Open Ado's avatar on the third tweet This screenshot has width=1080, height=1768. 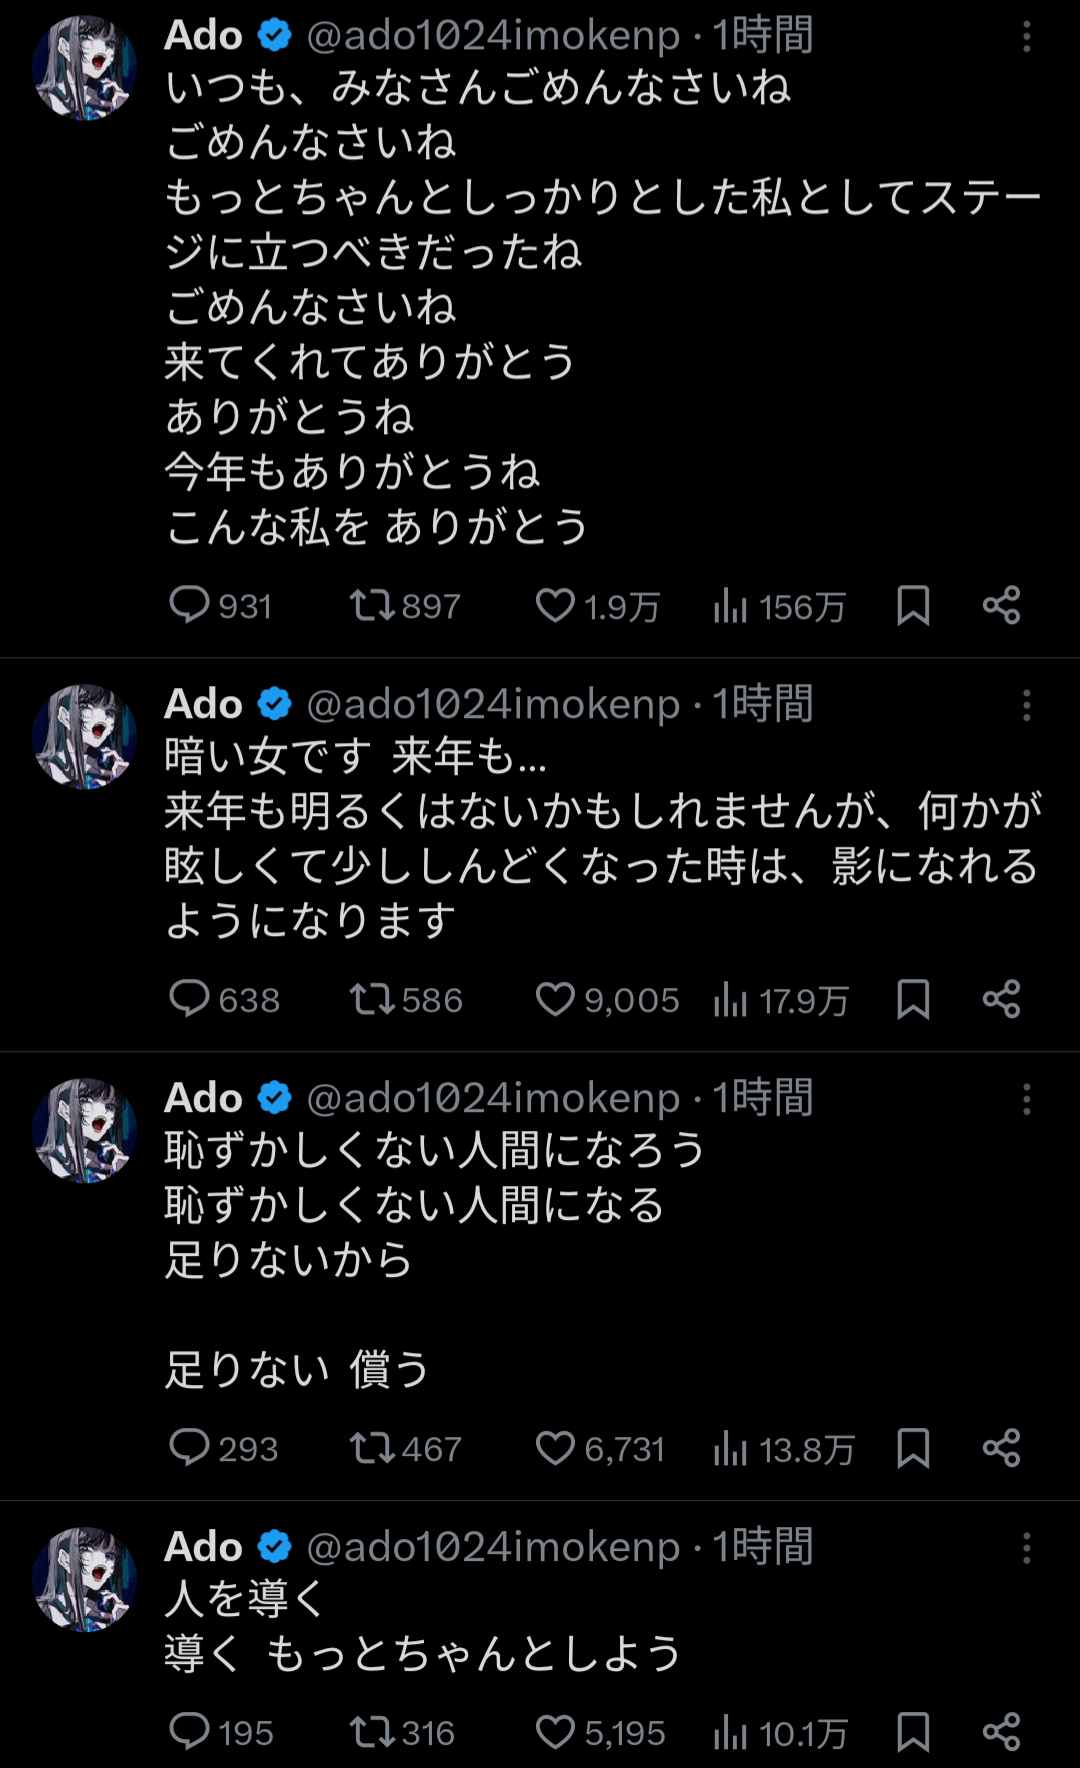click(x=84, y=1130)
